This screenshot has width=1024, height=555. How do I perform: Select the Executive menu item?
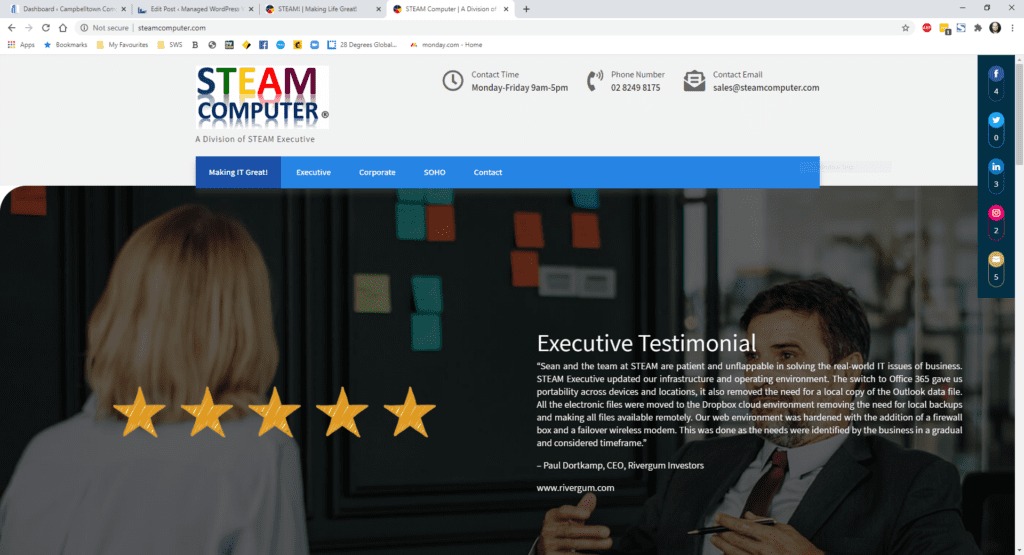click(313, 172)
